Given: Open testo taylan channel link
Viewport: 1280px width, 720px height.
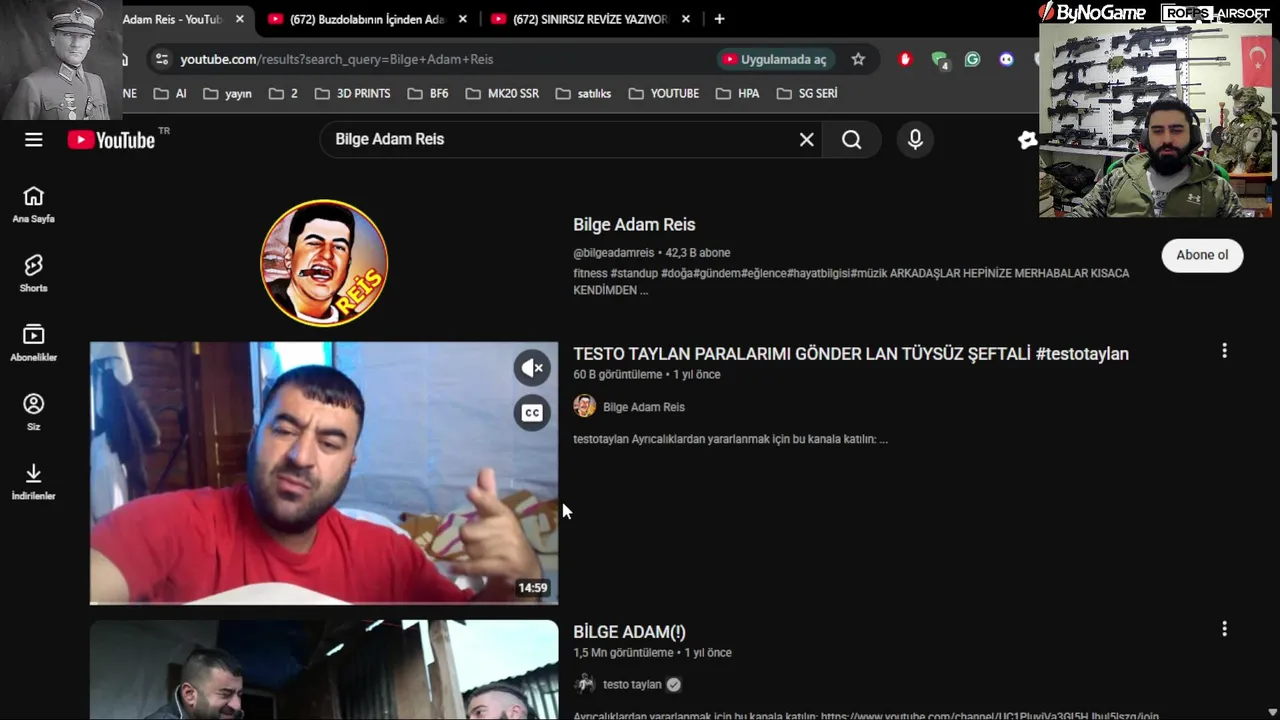Looking at the screenshot, I should point(632,685).
